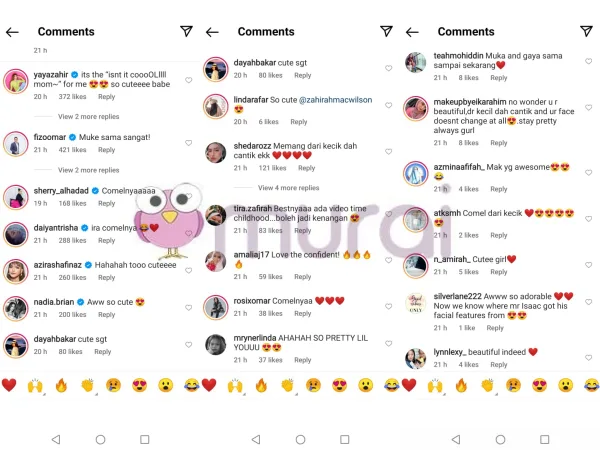The height and width of the screenshot is (450, 600).
Task: Expand View 2 more replies under yayazahir
Action: click(x=88, y=116)
